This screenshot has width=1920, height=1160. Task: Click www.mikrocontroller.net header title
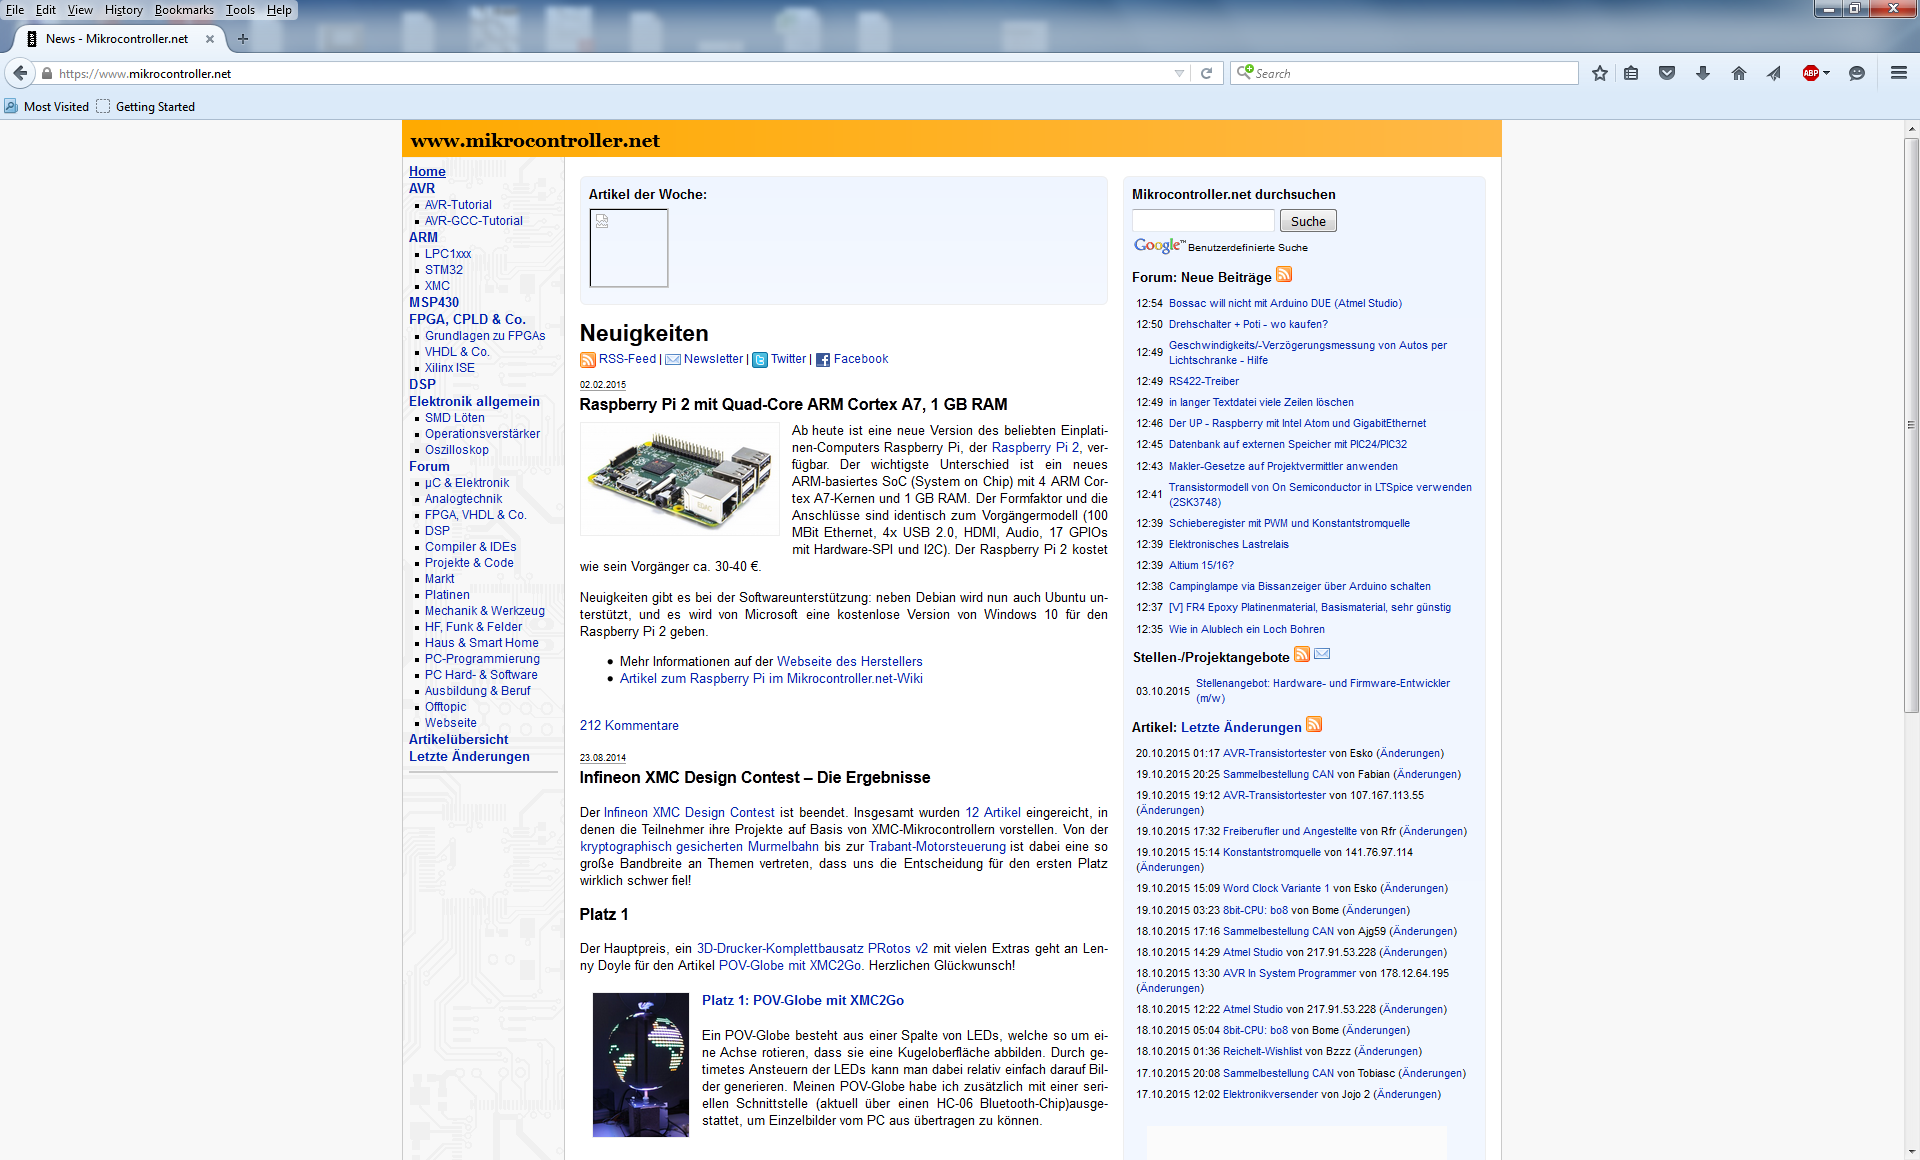click(x=535, y=141)
